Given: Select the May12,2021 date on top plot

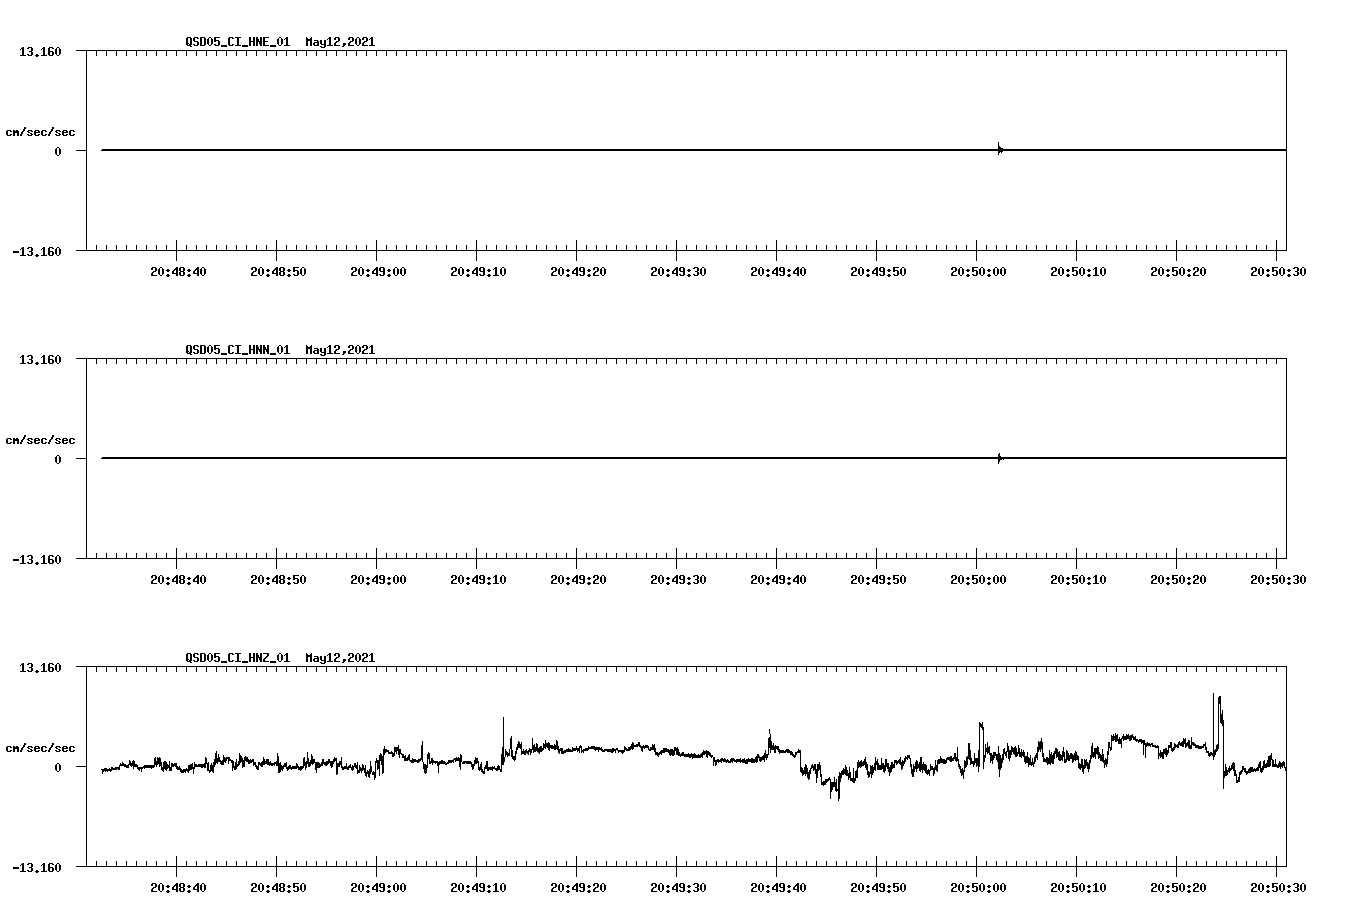Looking at the screenshot, I should coord(338,42).
